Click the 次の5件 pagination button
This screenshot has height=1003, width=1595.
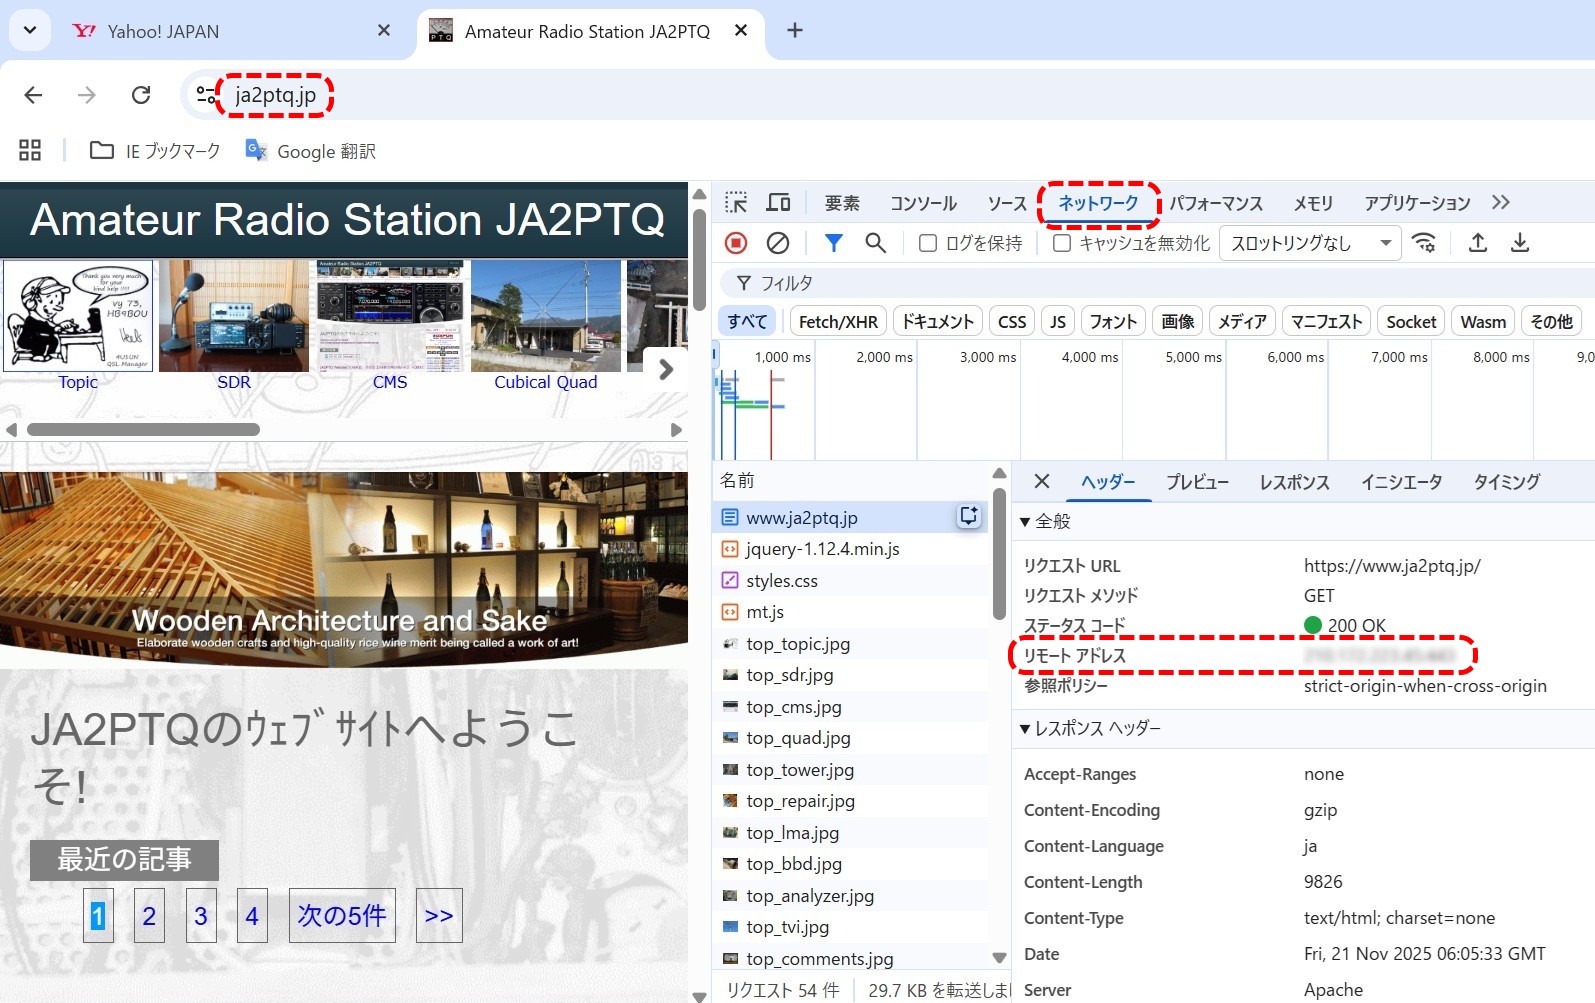tap(342, 915)
